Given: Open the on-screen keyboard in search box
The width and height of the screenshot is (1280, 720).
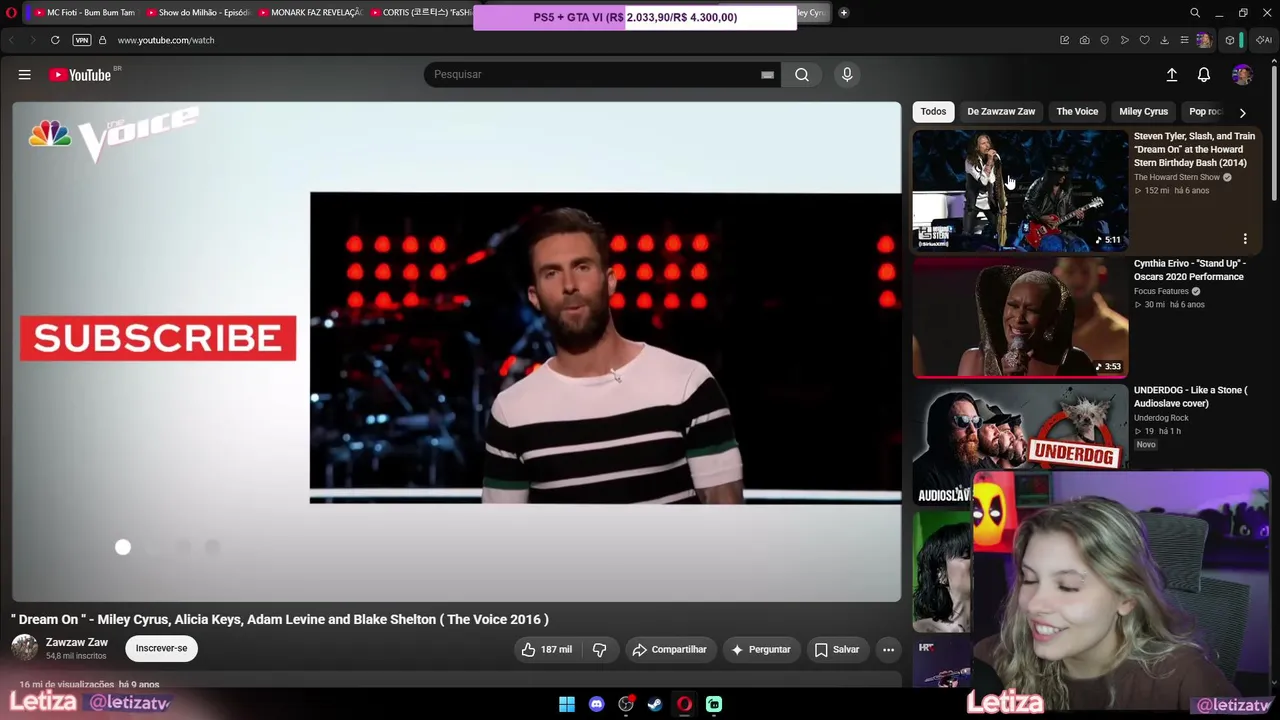Looking at the screenshot, I should point(767,75).
